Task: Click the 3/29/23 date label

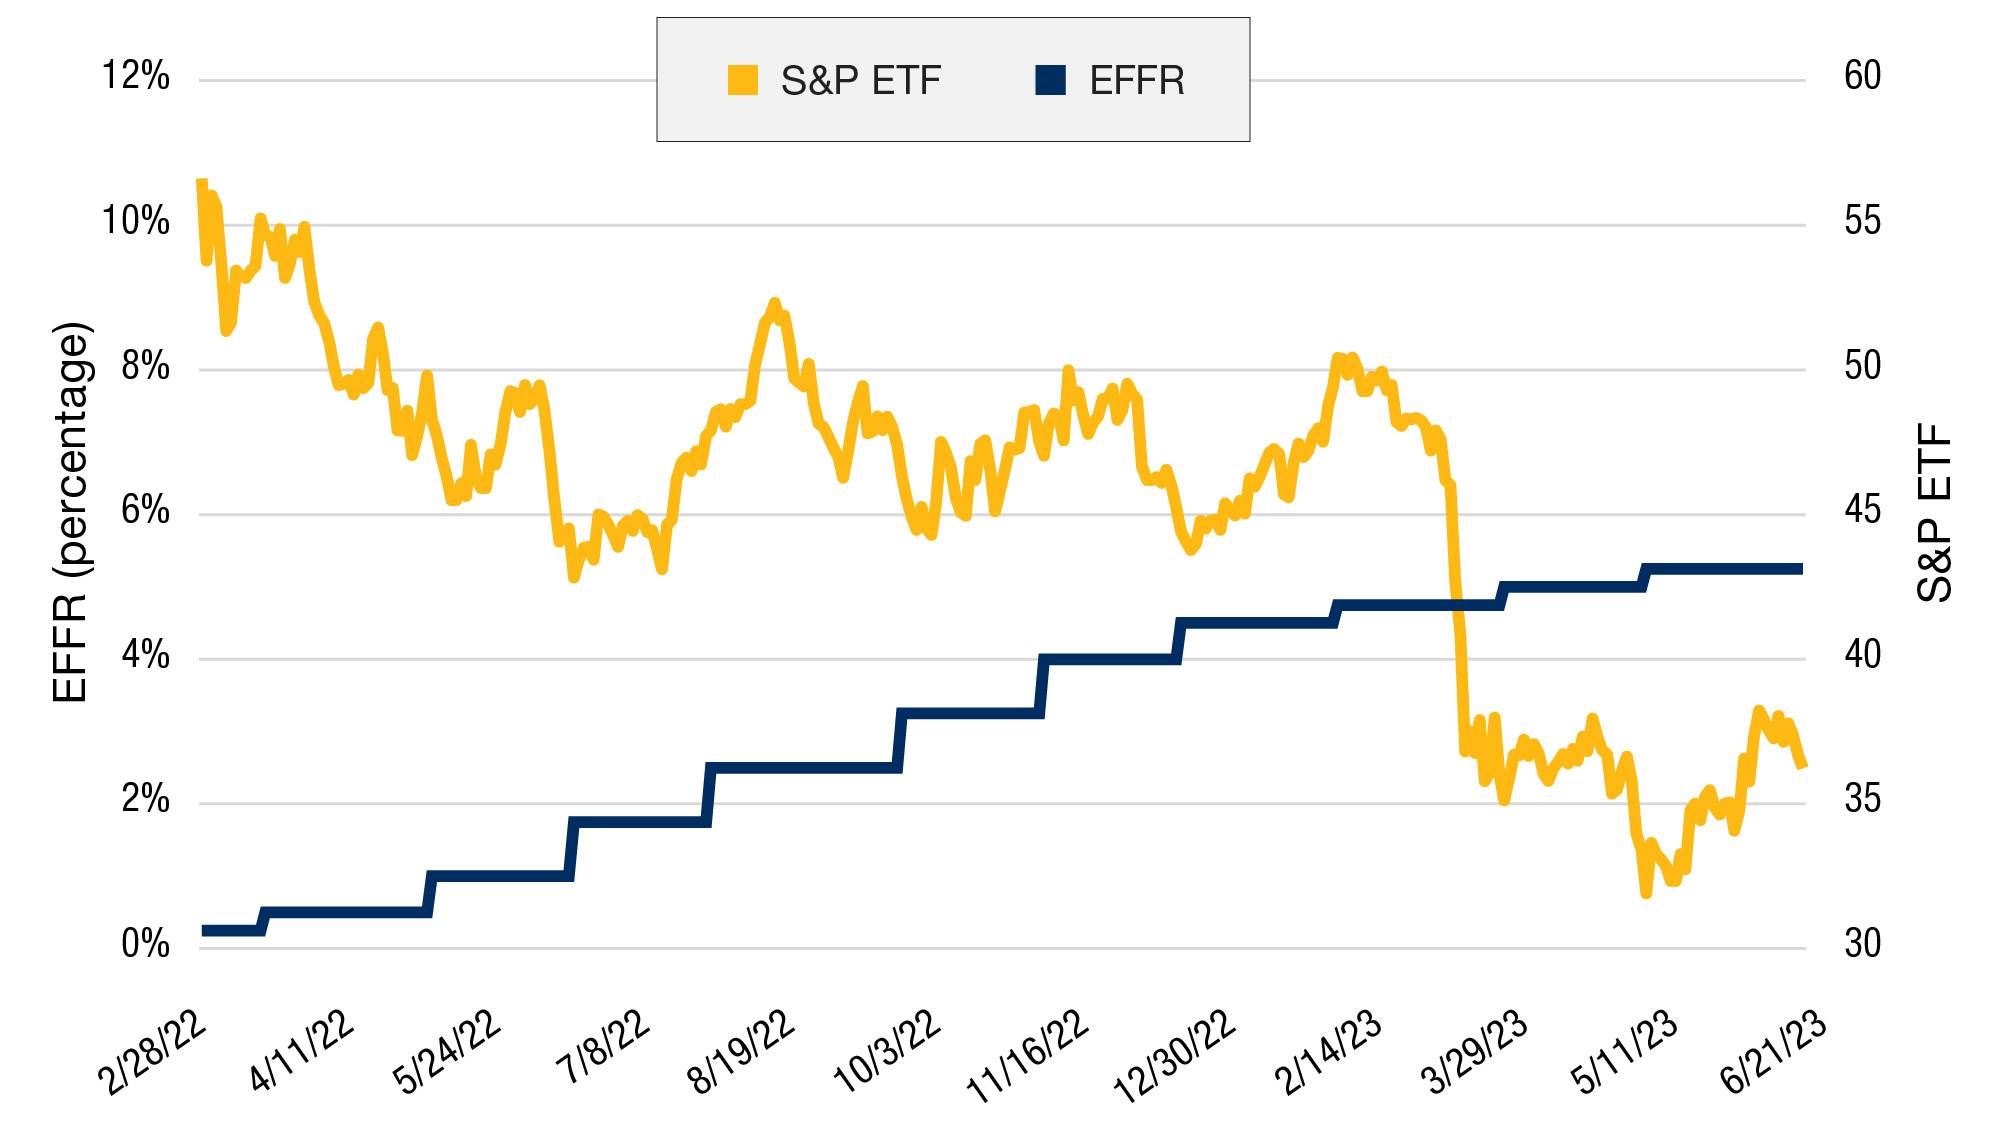Action: 1474,1053
